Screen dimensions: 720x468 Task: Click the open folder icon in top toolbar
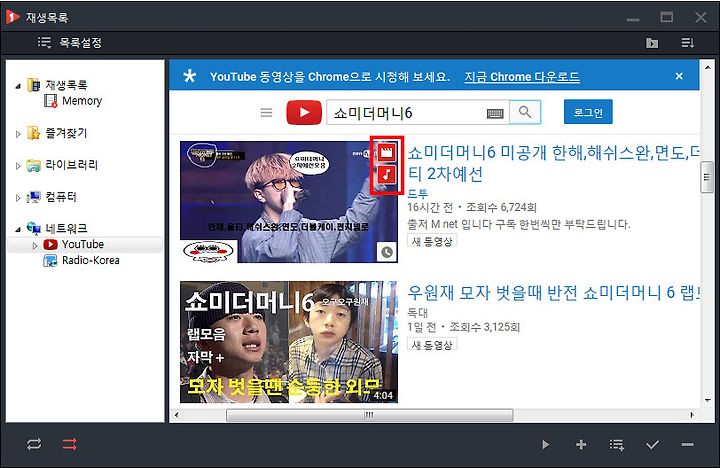652,43
